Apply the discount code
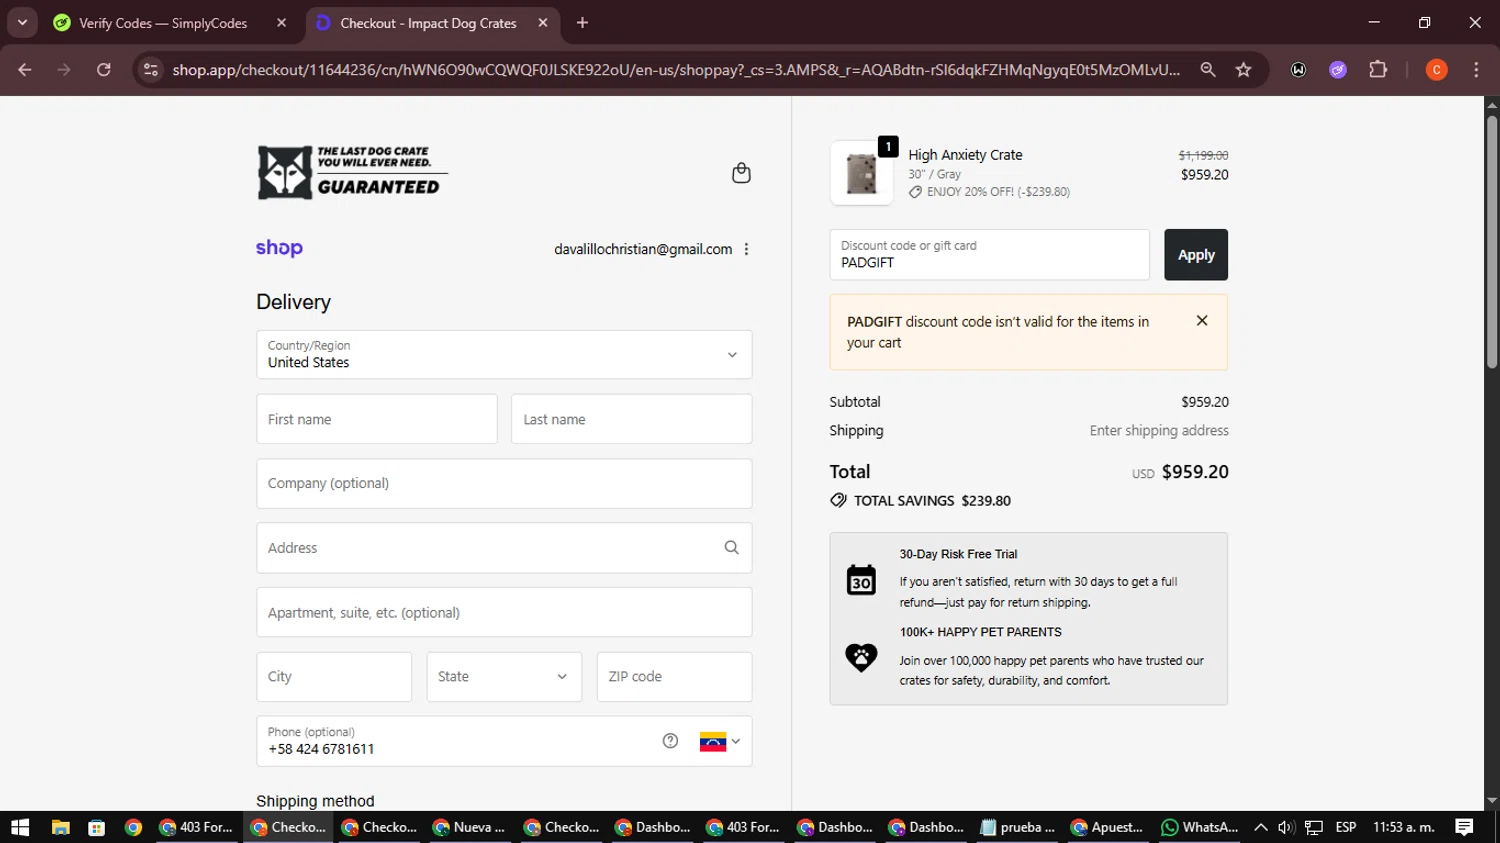Image resolution: width=1500 pixels, height=843 pixels. pyautogui.click(x=1196, y=255)
